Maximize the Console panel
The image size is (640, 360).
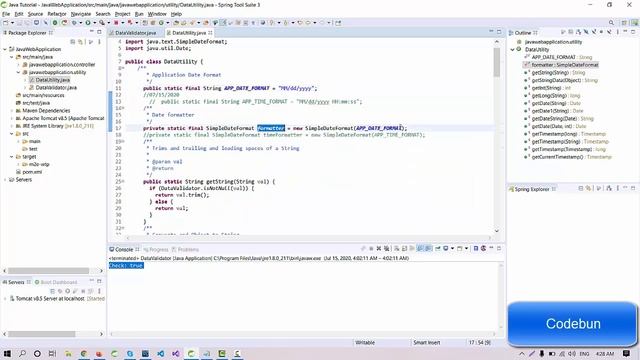click(499, 248)
